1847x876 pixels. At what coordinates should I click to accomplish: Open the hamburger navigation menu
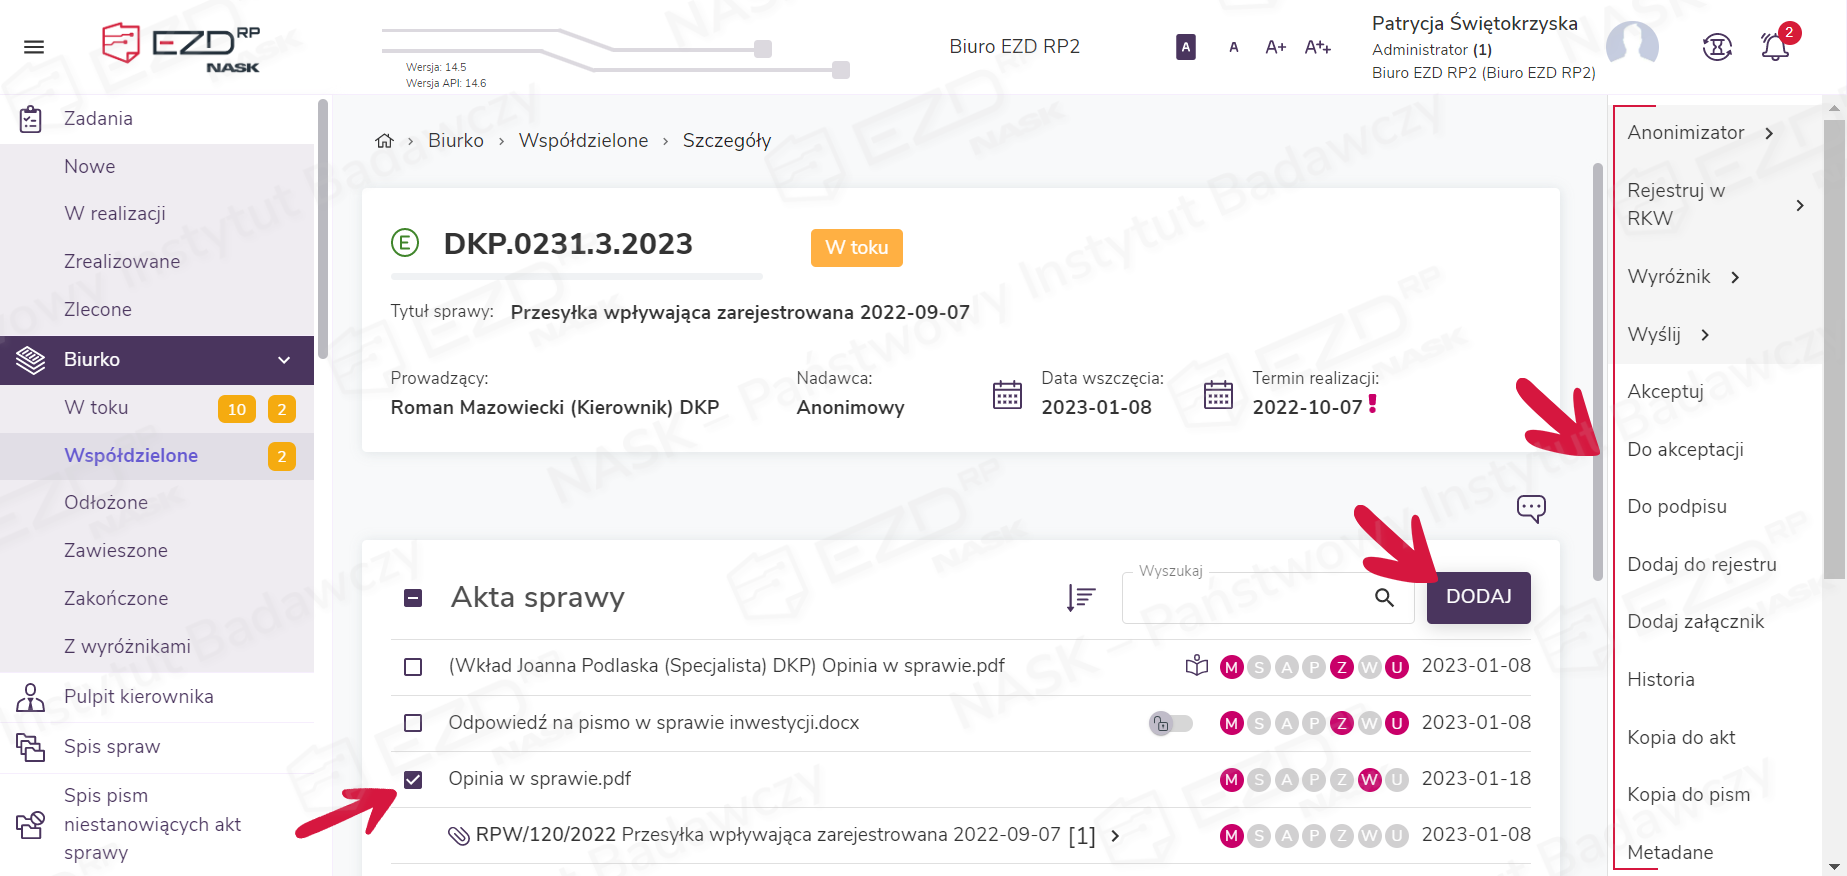click(x=34, y=47)
